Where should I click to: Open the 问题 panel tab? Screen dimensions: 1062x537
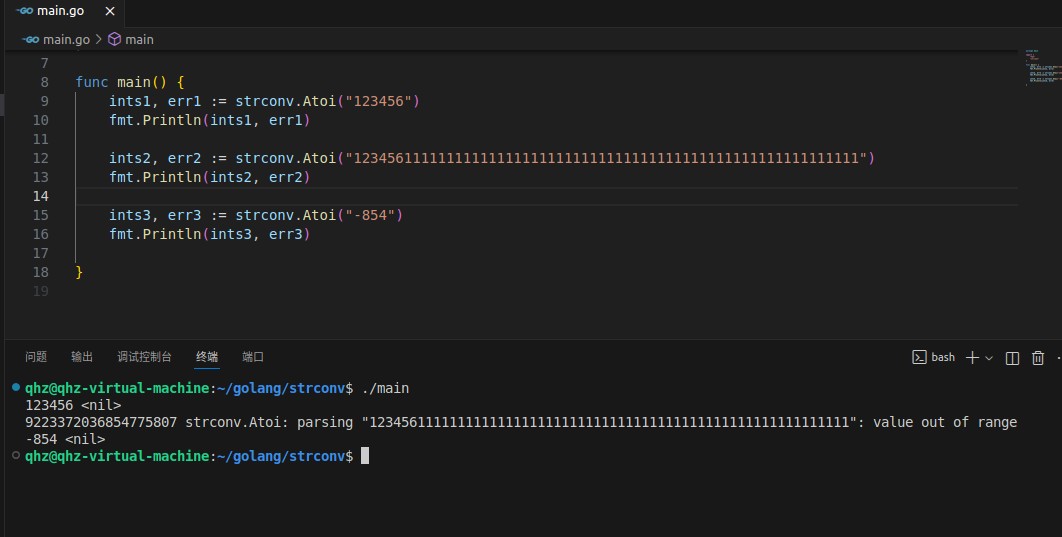36,357
